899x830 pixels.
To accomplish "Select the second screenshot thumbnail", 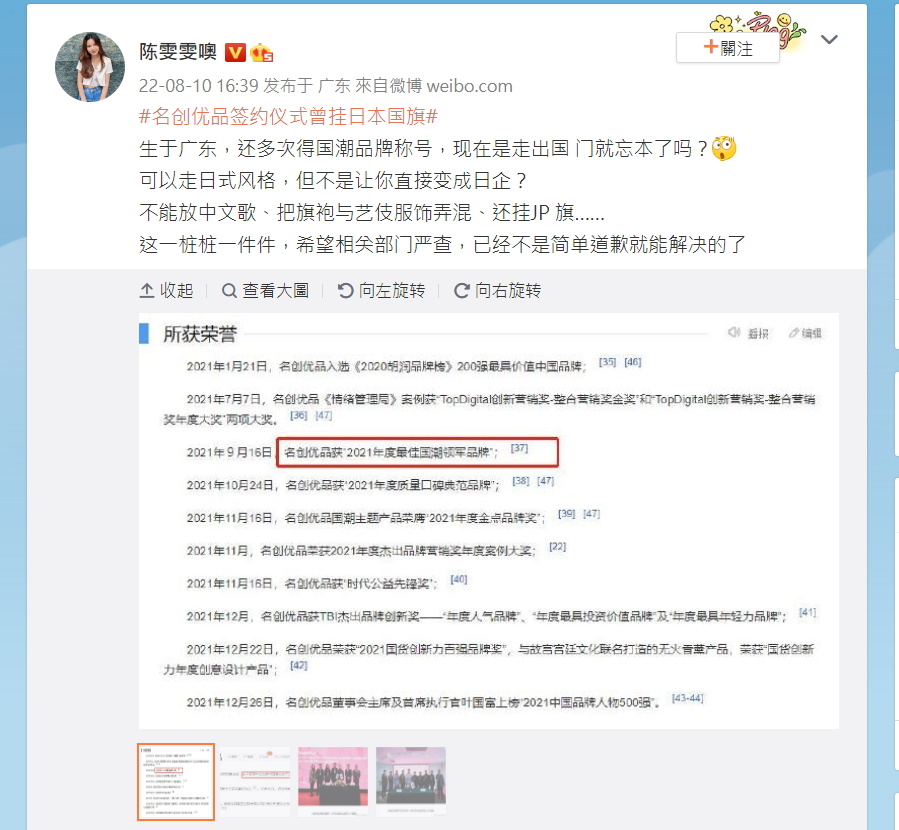I will tap(255, 782).
